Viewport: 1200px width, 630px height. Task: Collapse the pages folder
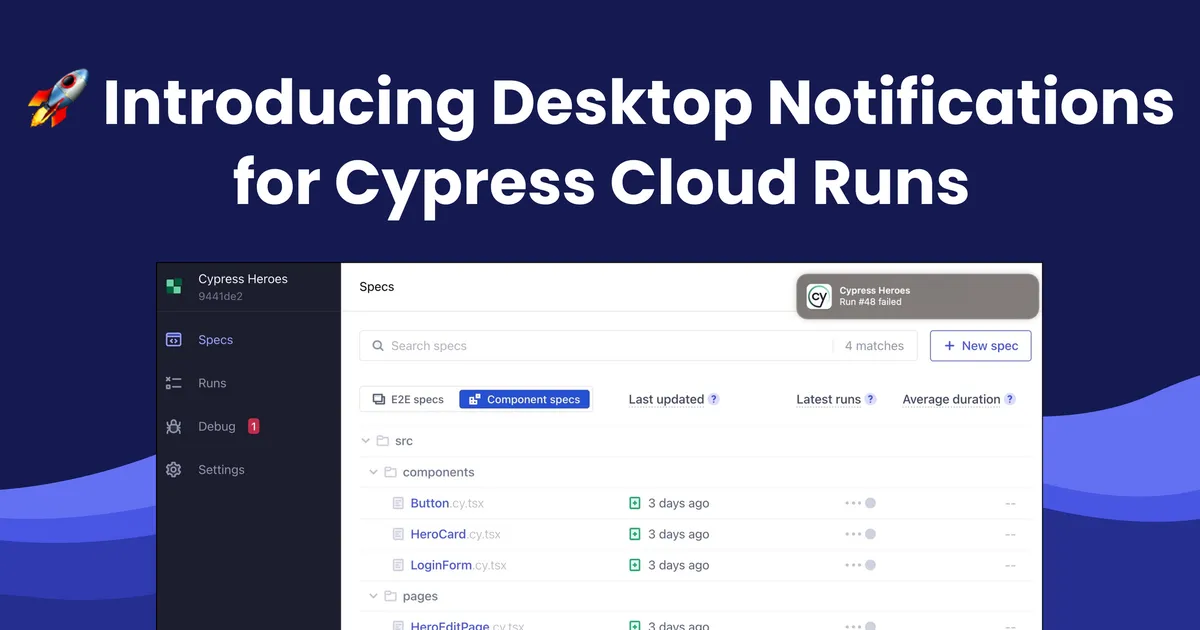[374, 596]
